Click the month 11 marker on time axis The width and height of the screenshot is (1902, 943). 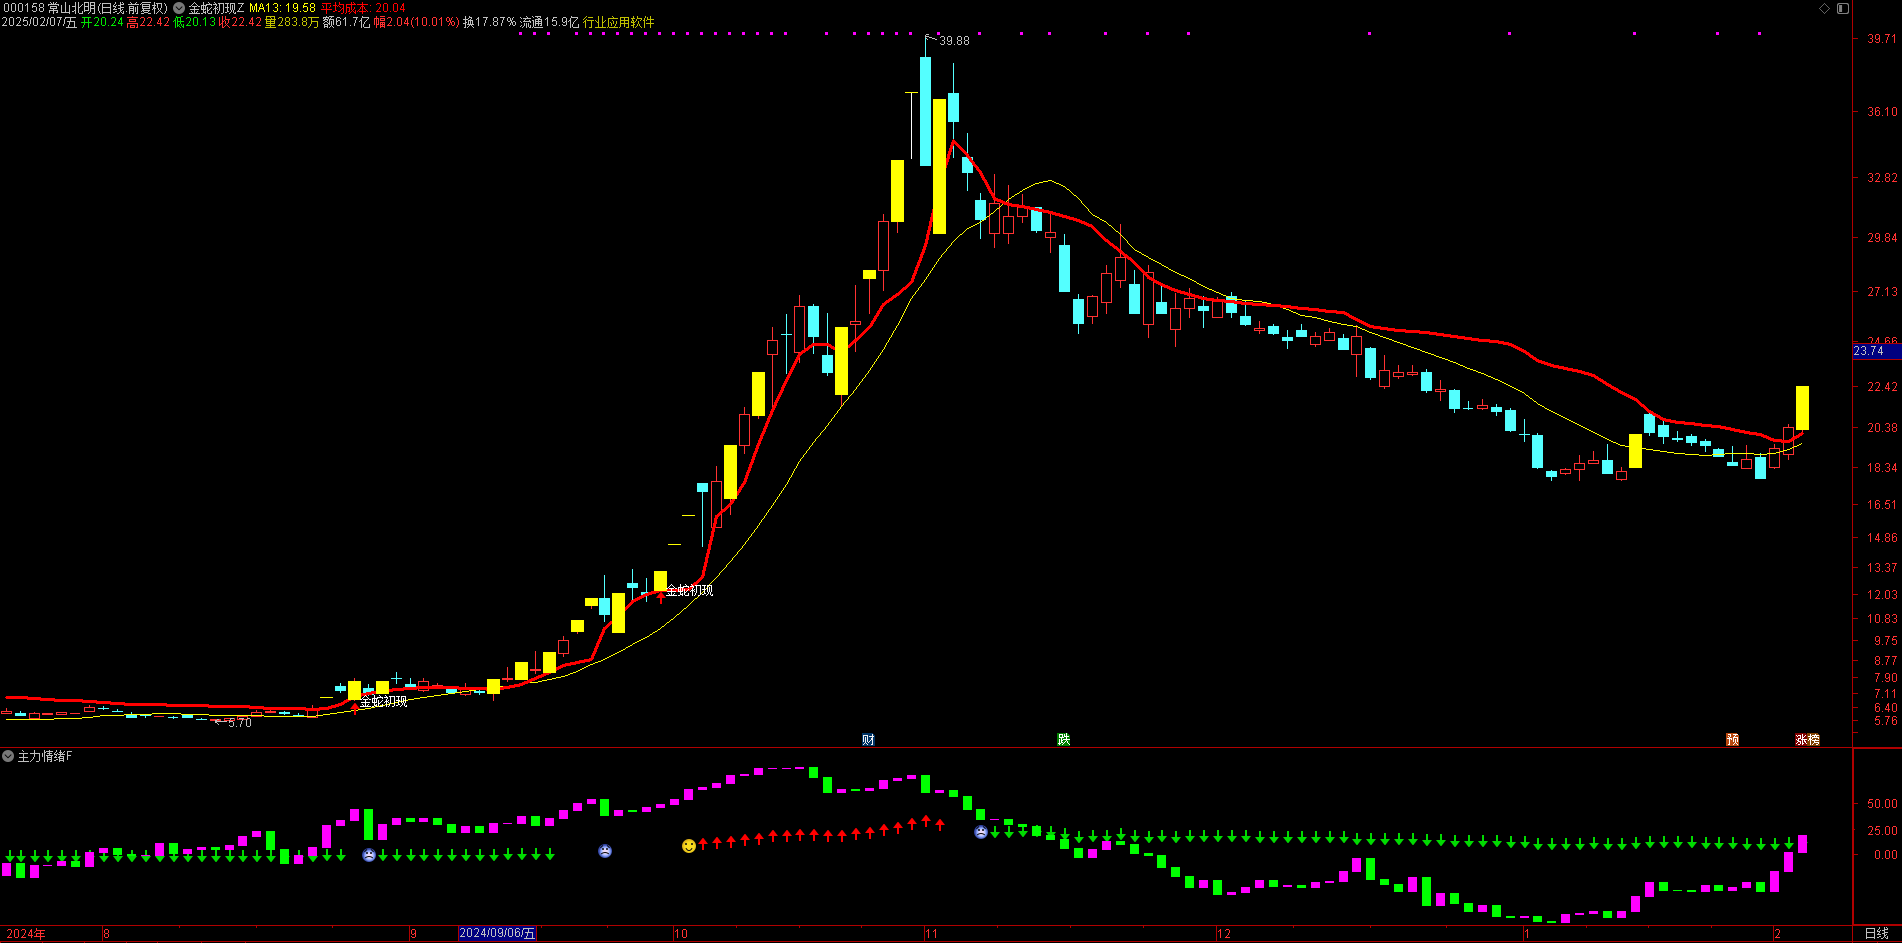(931, 934)
